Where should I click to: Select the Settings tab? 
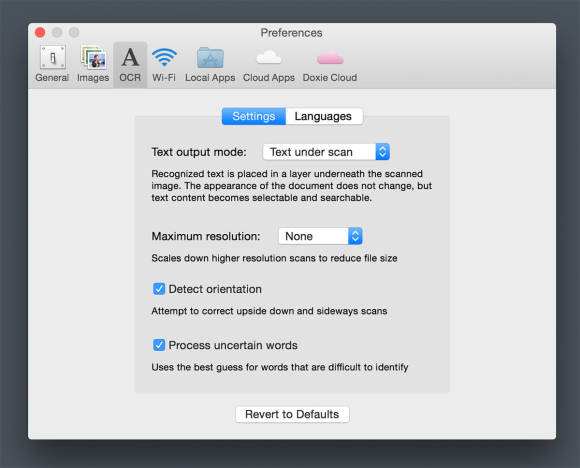tap(254, 116)
